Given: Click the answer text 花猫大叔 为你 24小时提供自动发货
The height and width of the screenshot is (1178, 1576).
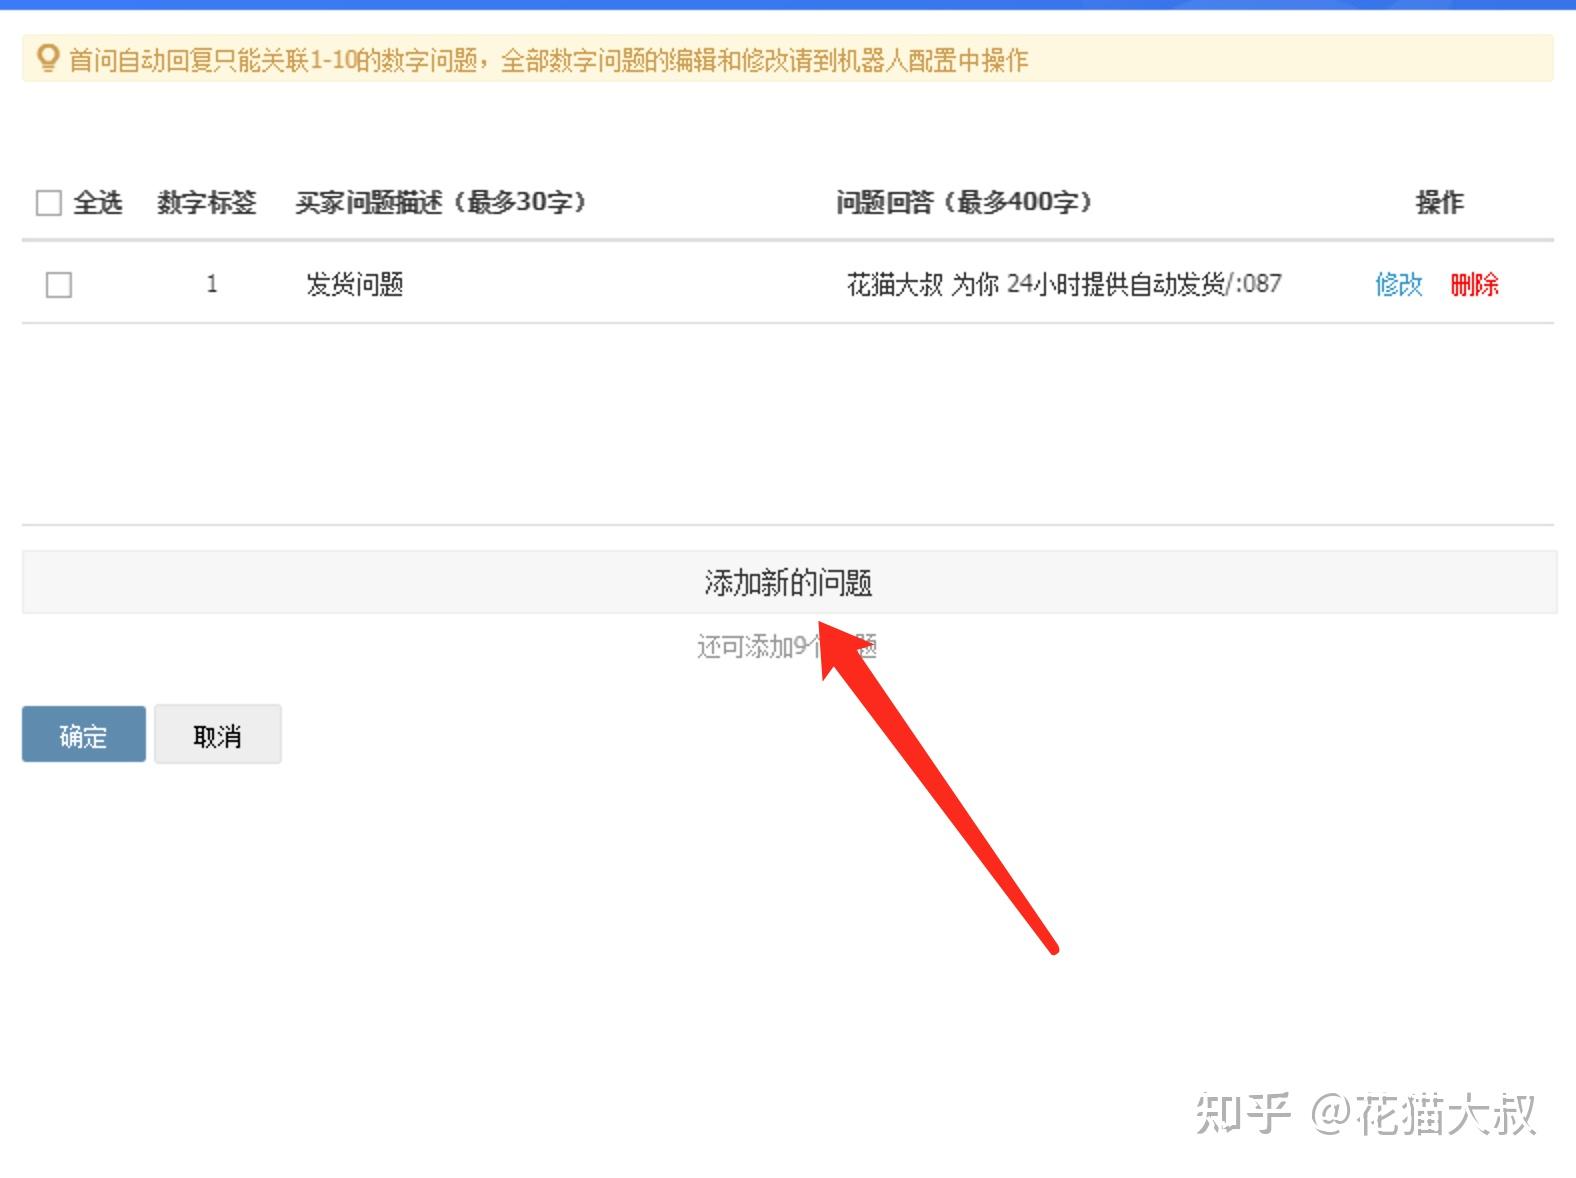Looking at the screenshot, I should click(x=1064, y=285).
